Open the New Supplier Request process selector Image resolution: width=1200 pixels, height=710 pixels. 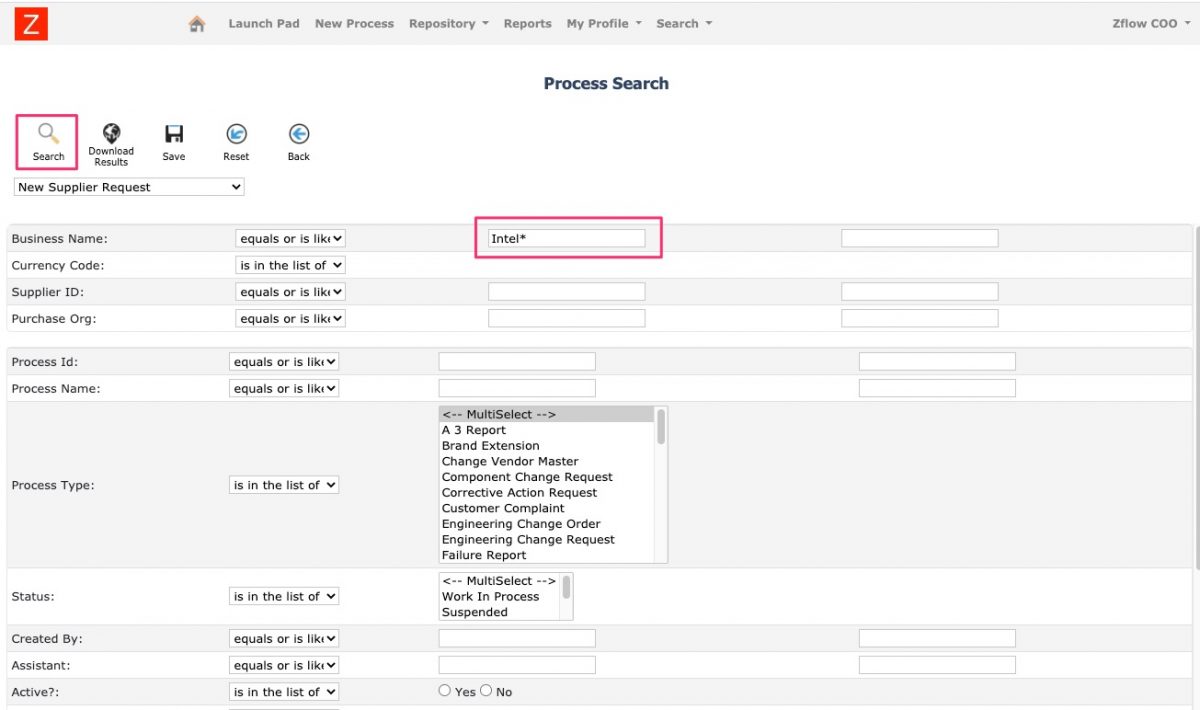click(128, 187)
